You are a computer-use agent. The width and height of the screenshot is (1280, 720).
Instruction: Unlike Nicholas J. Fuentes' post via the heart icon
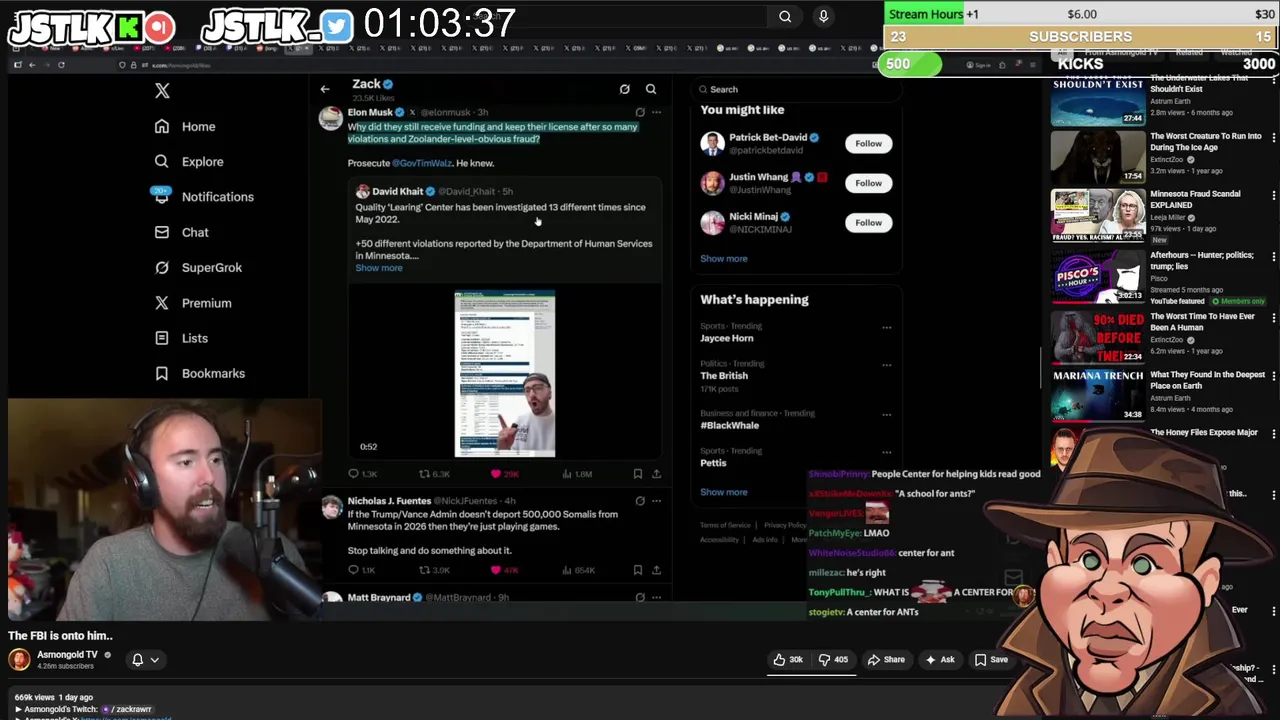click(x=495, y=570)
